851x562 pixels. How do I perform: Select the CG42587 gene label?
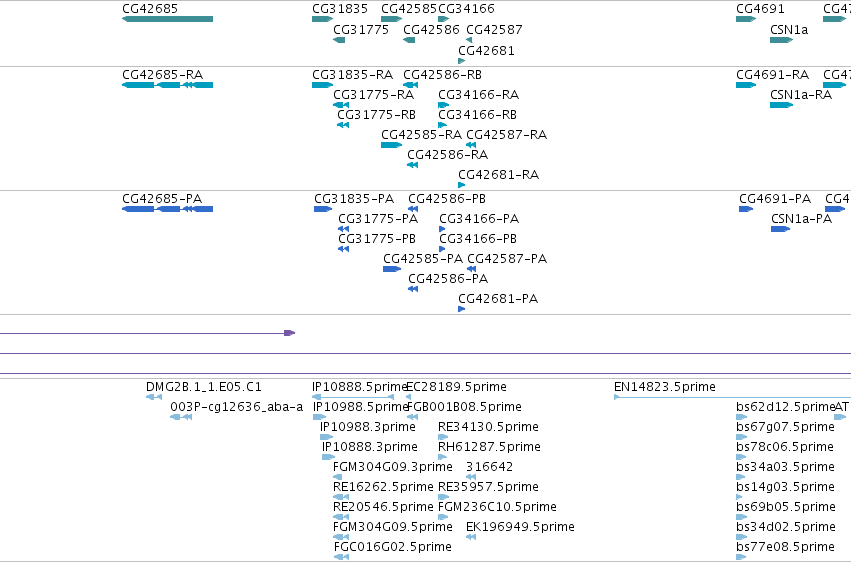click(x=494, y=30)
